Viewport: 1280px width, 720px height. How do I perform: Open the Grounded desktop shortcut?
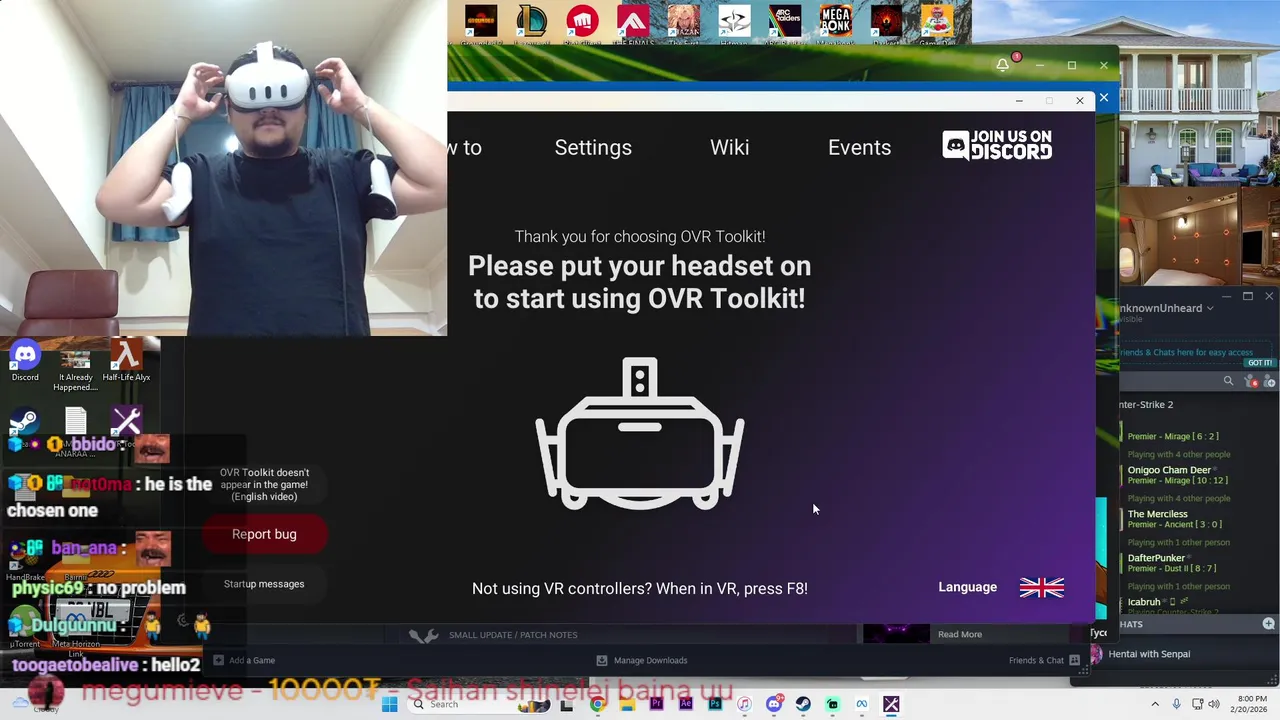tap(481, 23)
